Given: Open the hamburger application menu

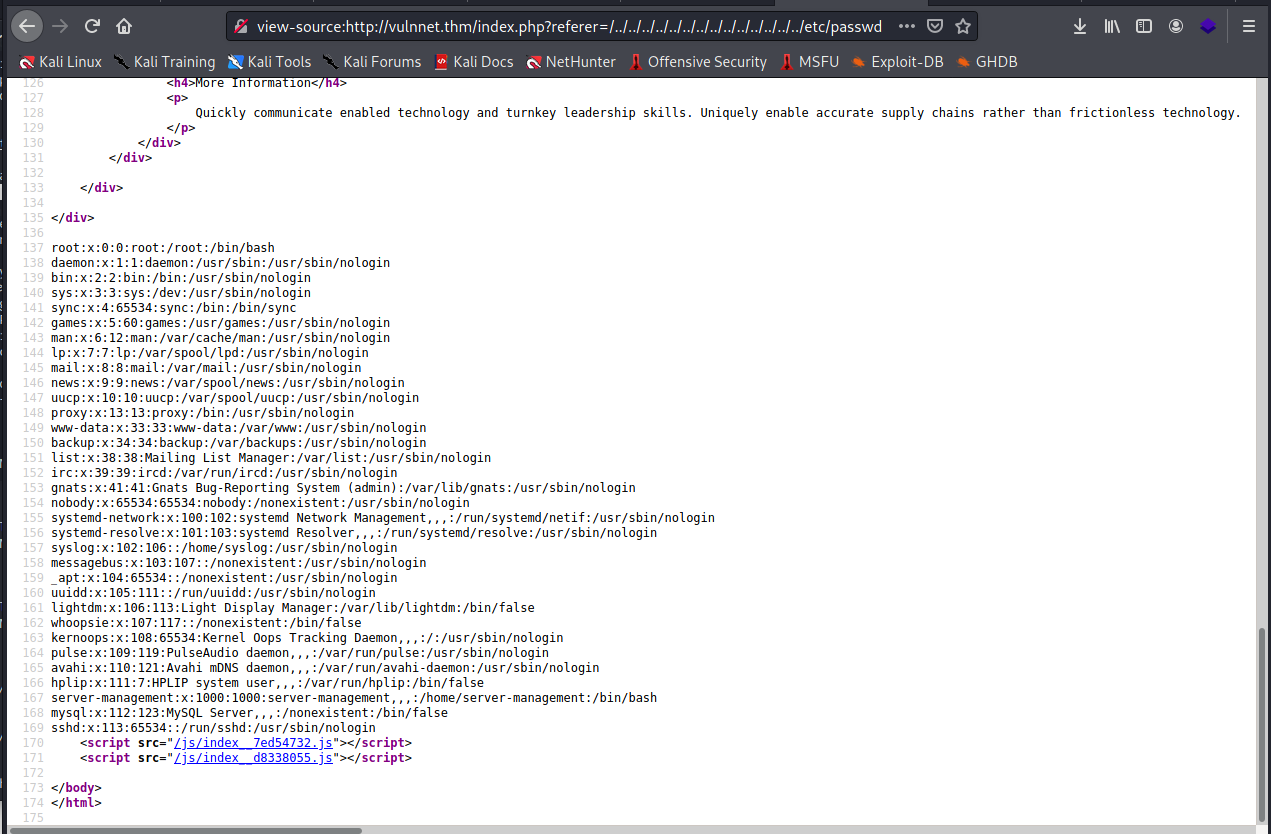Looking at the screenshot, I should point(1249,26).
